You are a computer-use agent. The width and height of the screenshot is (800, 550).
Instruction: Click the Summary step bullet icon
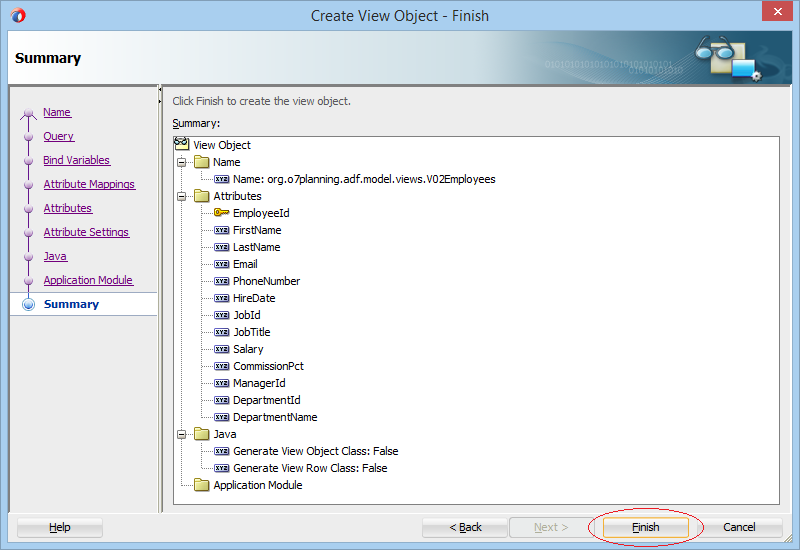coord(29,305)
